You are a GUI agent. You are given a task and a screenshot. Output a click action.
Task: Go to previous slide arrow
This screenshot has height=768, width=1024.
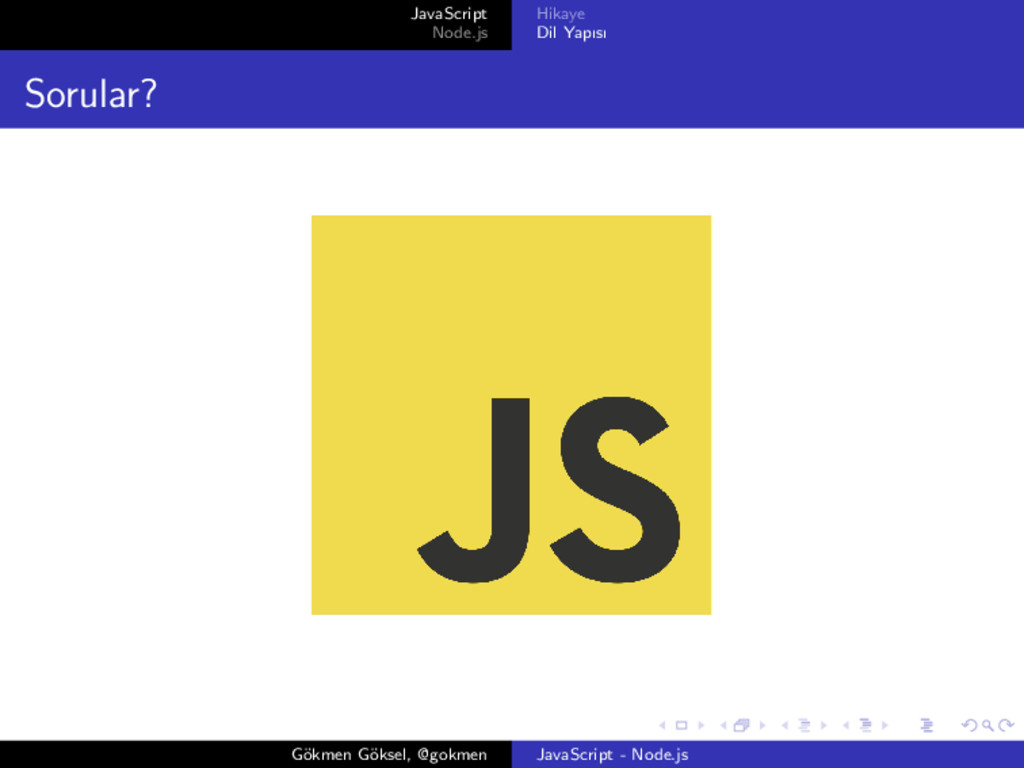tap(662, 725)
